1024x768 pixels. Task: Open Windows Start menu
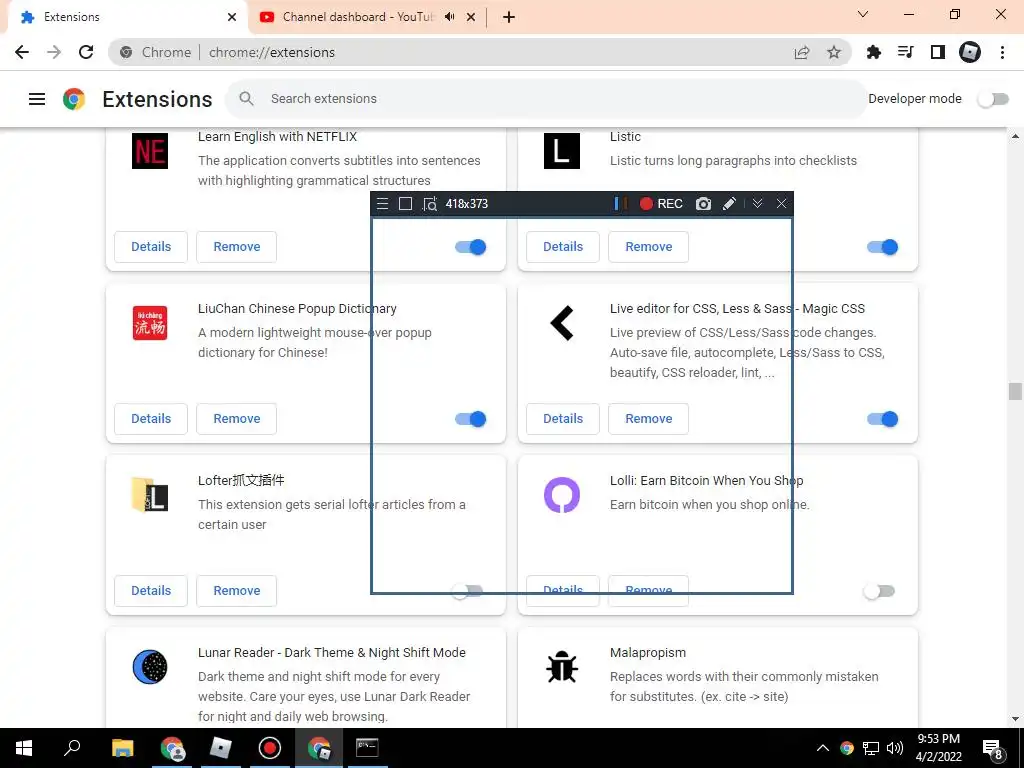[24, 748]
